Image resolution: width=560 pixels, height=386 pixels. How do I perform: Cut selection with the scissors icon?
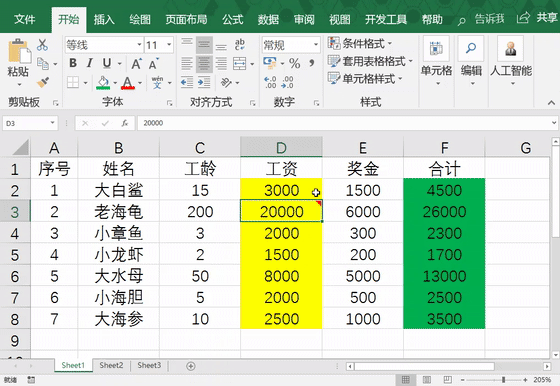[42, 45]
